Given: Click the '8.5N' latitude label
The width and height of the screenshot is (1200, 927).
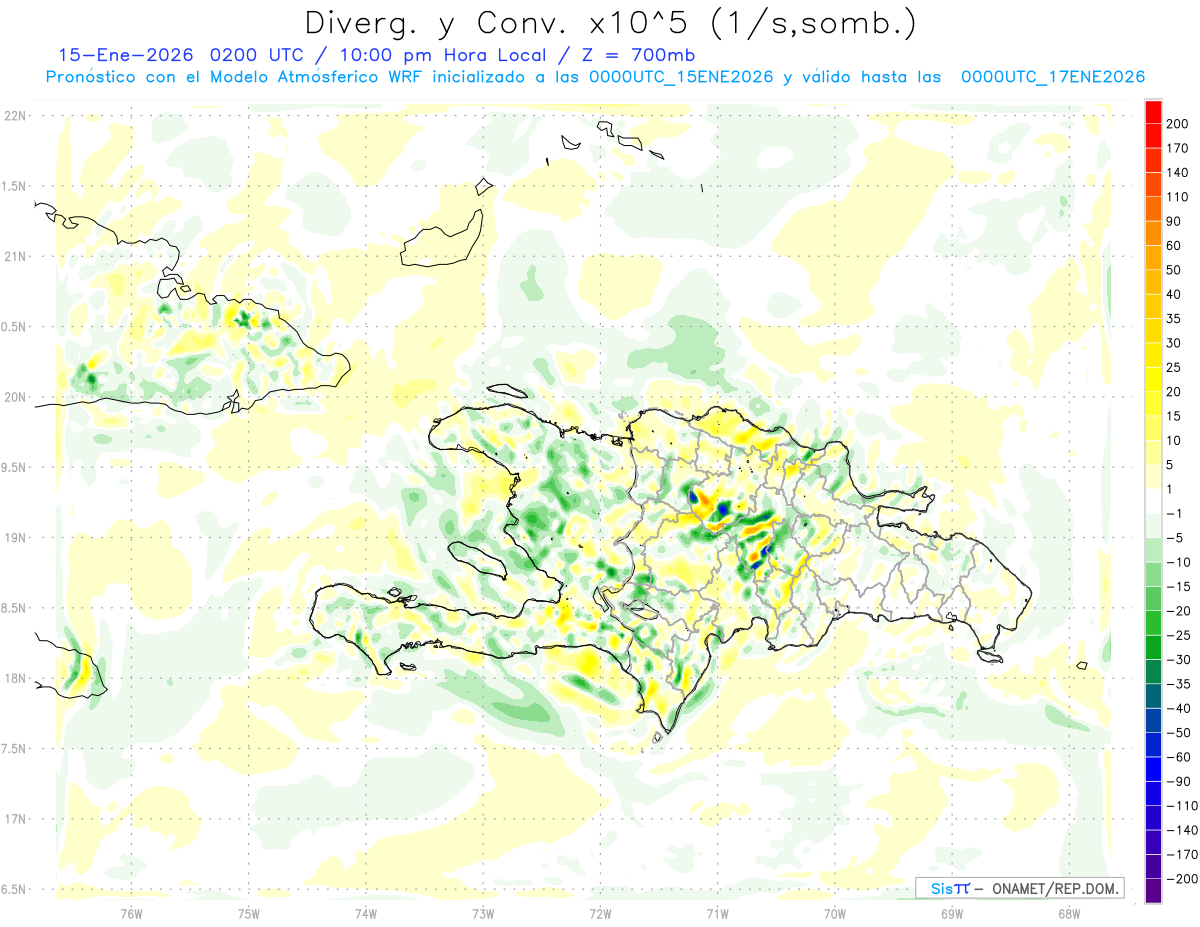Looking at the screenshot, I should [14, 608].
